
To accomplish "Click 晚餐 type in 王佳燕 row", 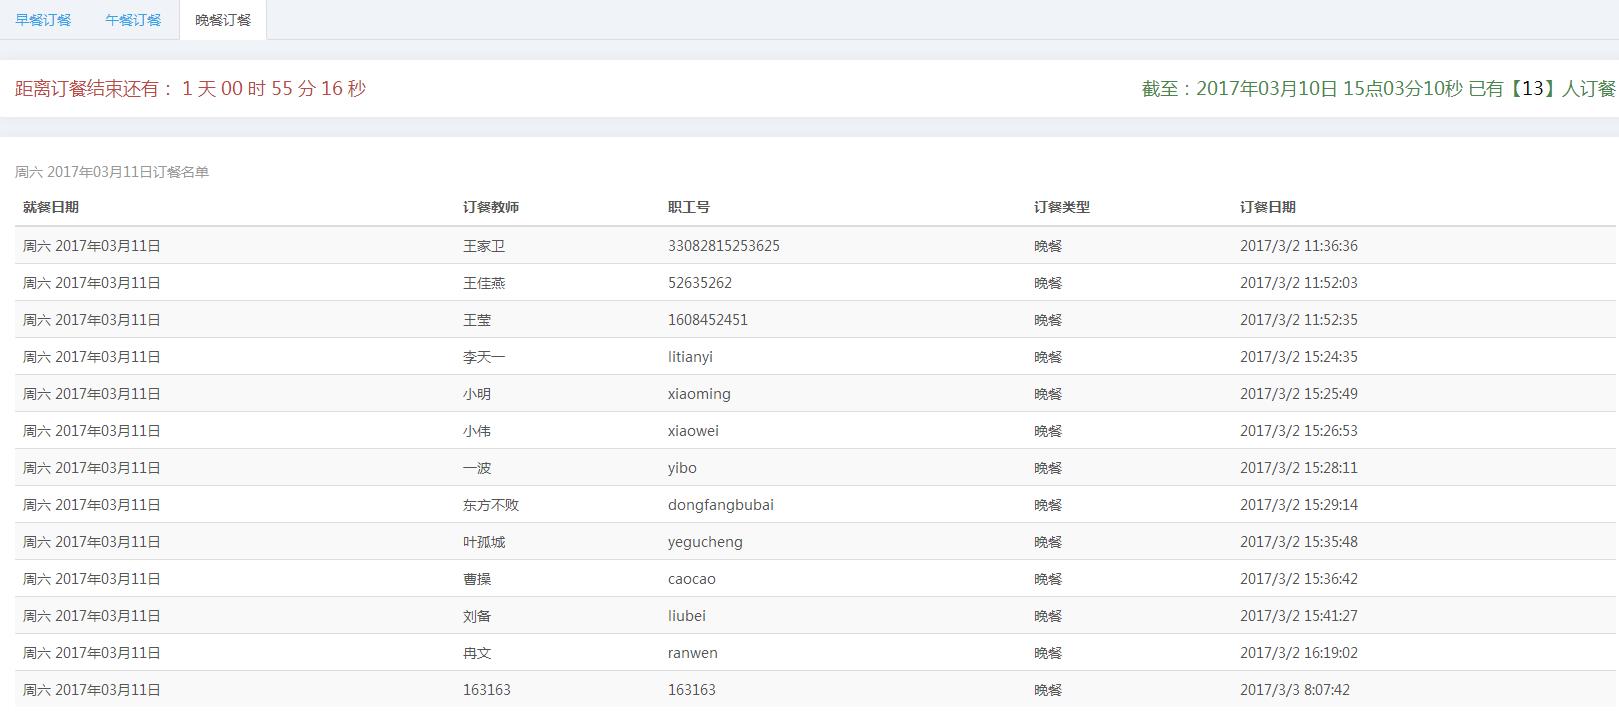I will pyautogui.click(x=1048, y=283).
